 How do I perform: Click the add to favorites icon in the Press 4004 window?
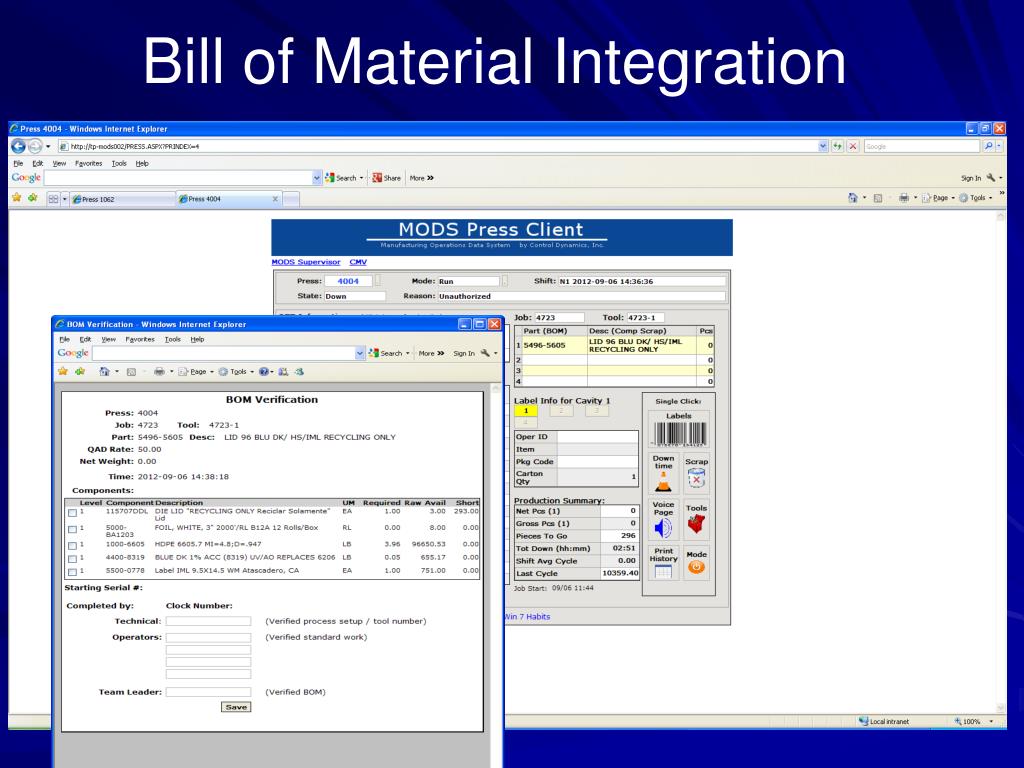click(32, 198)
